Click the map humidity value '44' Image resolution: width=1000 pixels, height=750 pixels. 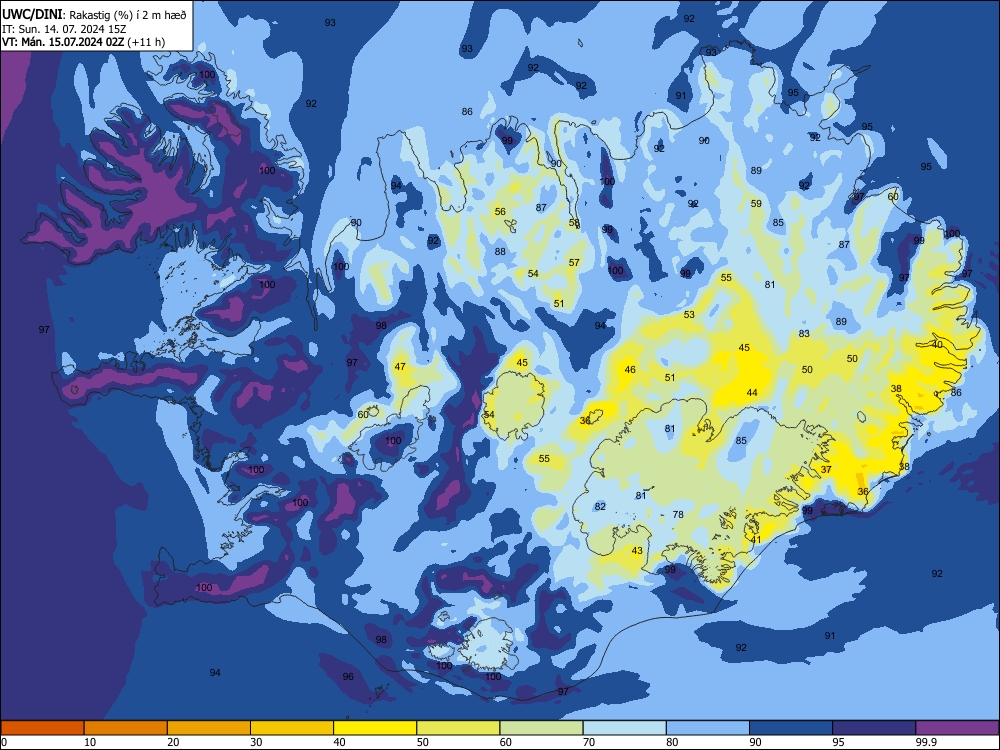[x=752, y=393]
